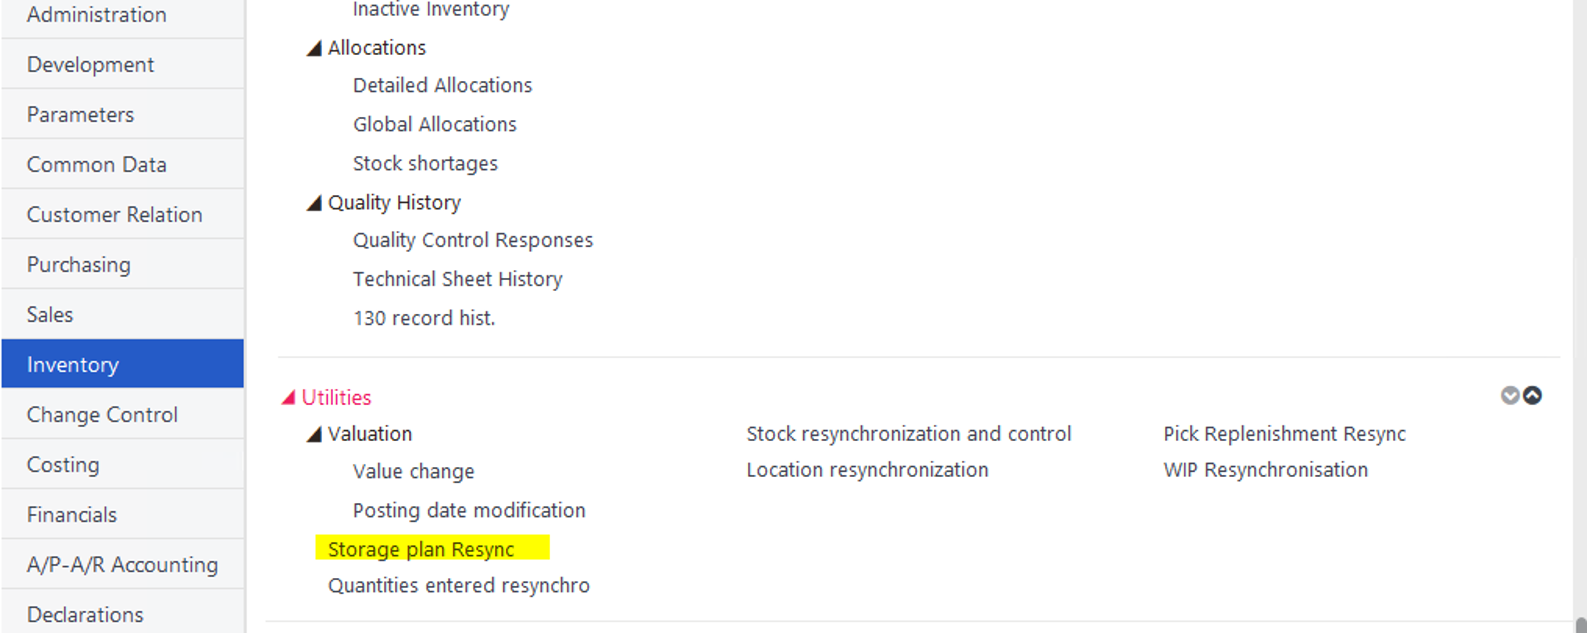This screenshot has height=633, width=1587.
Task: Select the Purchasing module
Action: [123, 264]
